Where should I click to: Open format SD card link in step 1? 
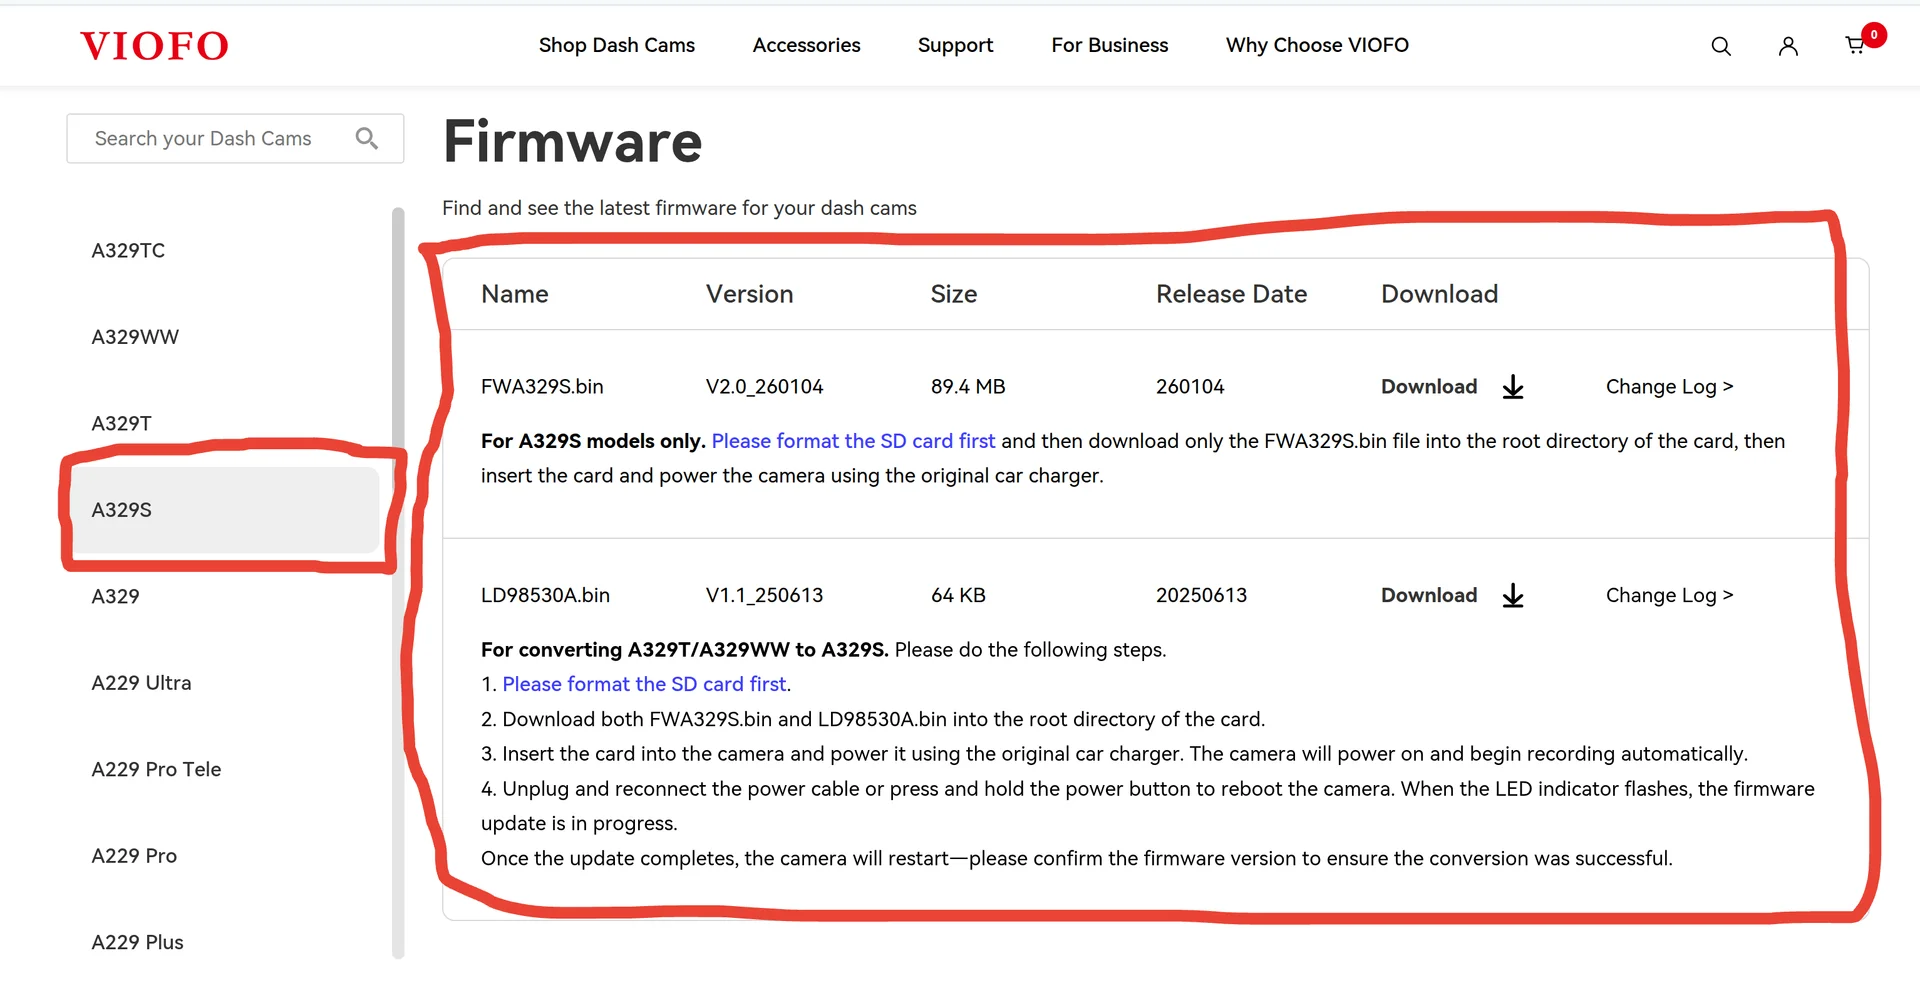[x=644, y=684]
